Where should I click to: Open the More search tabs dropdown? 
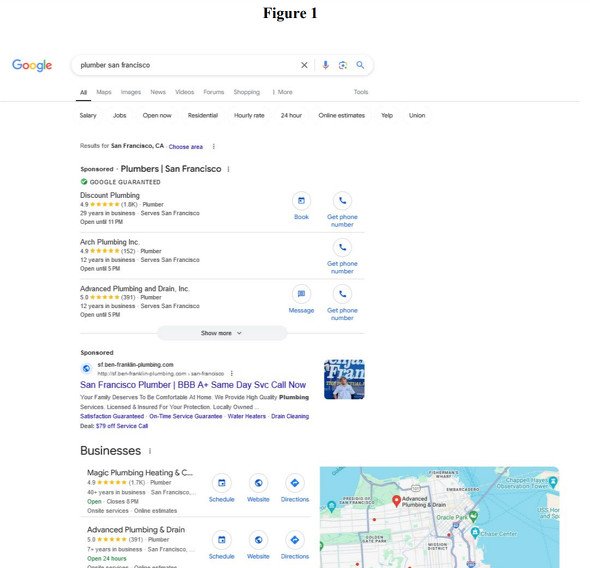coord(282,92)
